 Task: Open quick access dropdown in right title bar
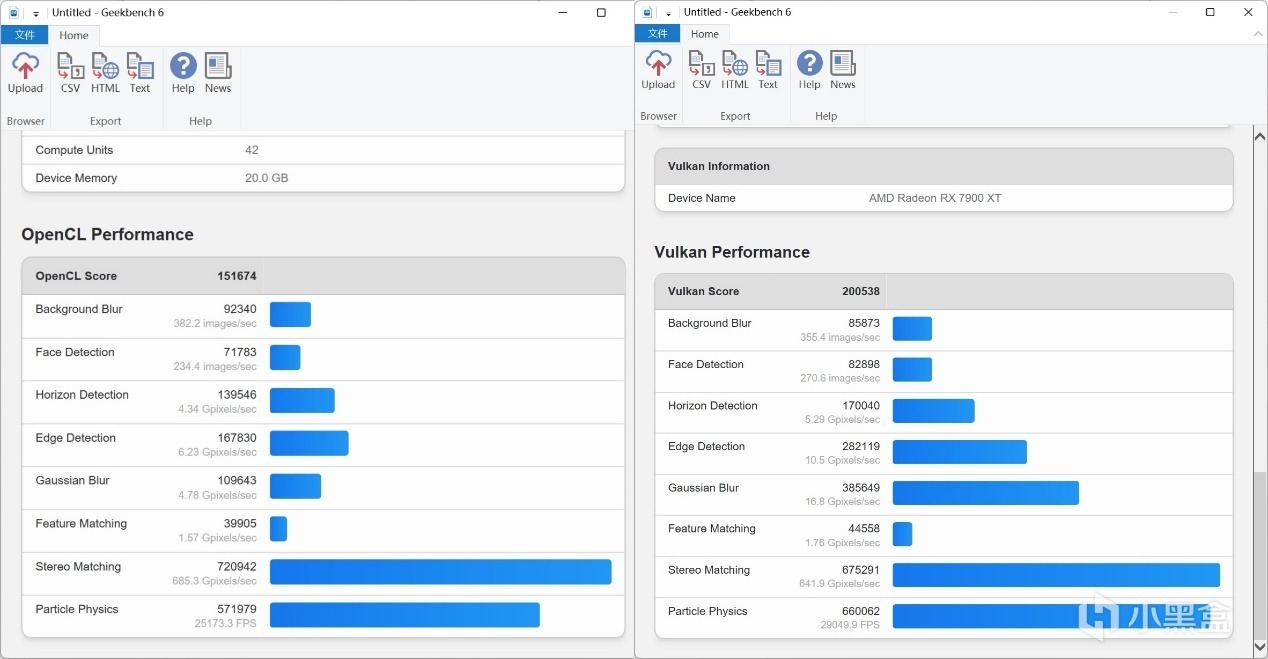[x=668, y=13]
